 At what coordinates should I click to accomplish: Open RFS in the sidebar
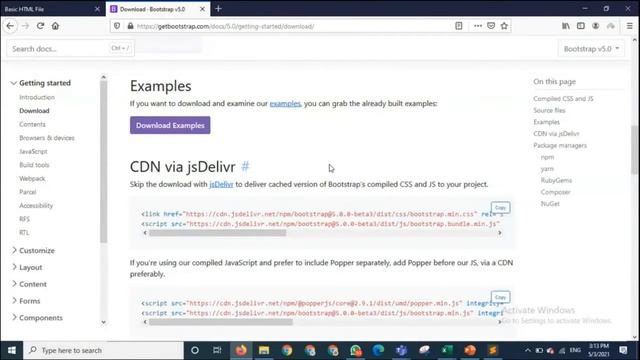(24, 219)
